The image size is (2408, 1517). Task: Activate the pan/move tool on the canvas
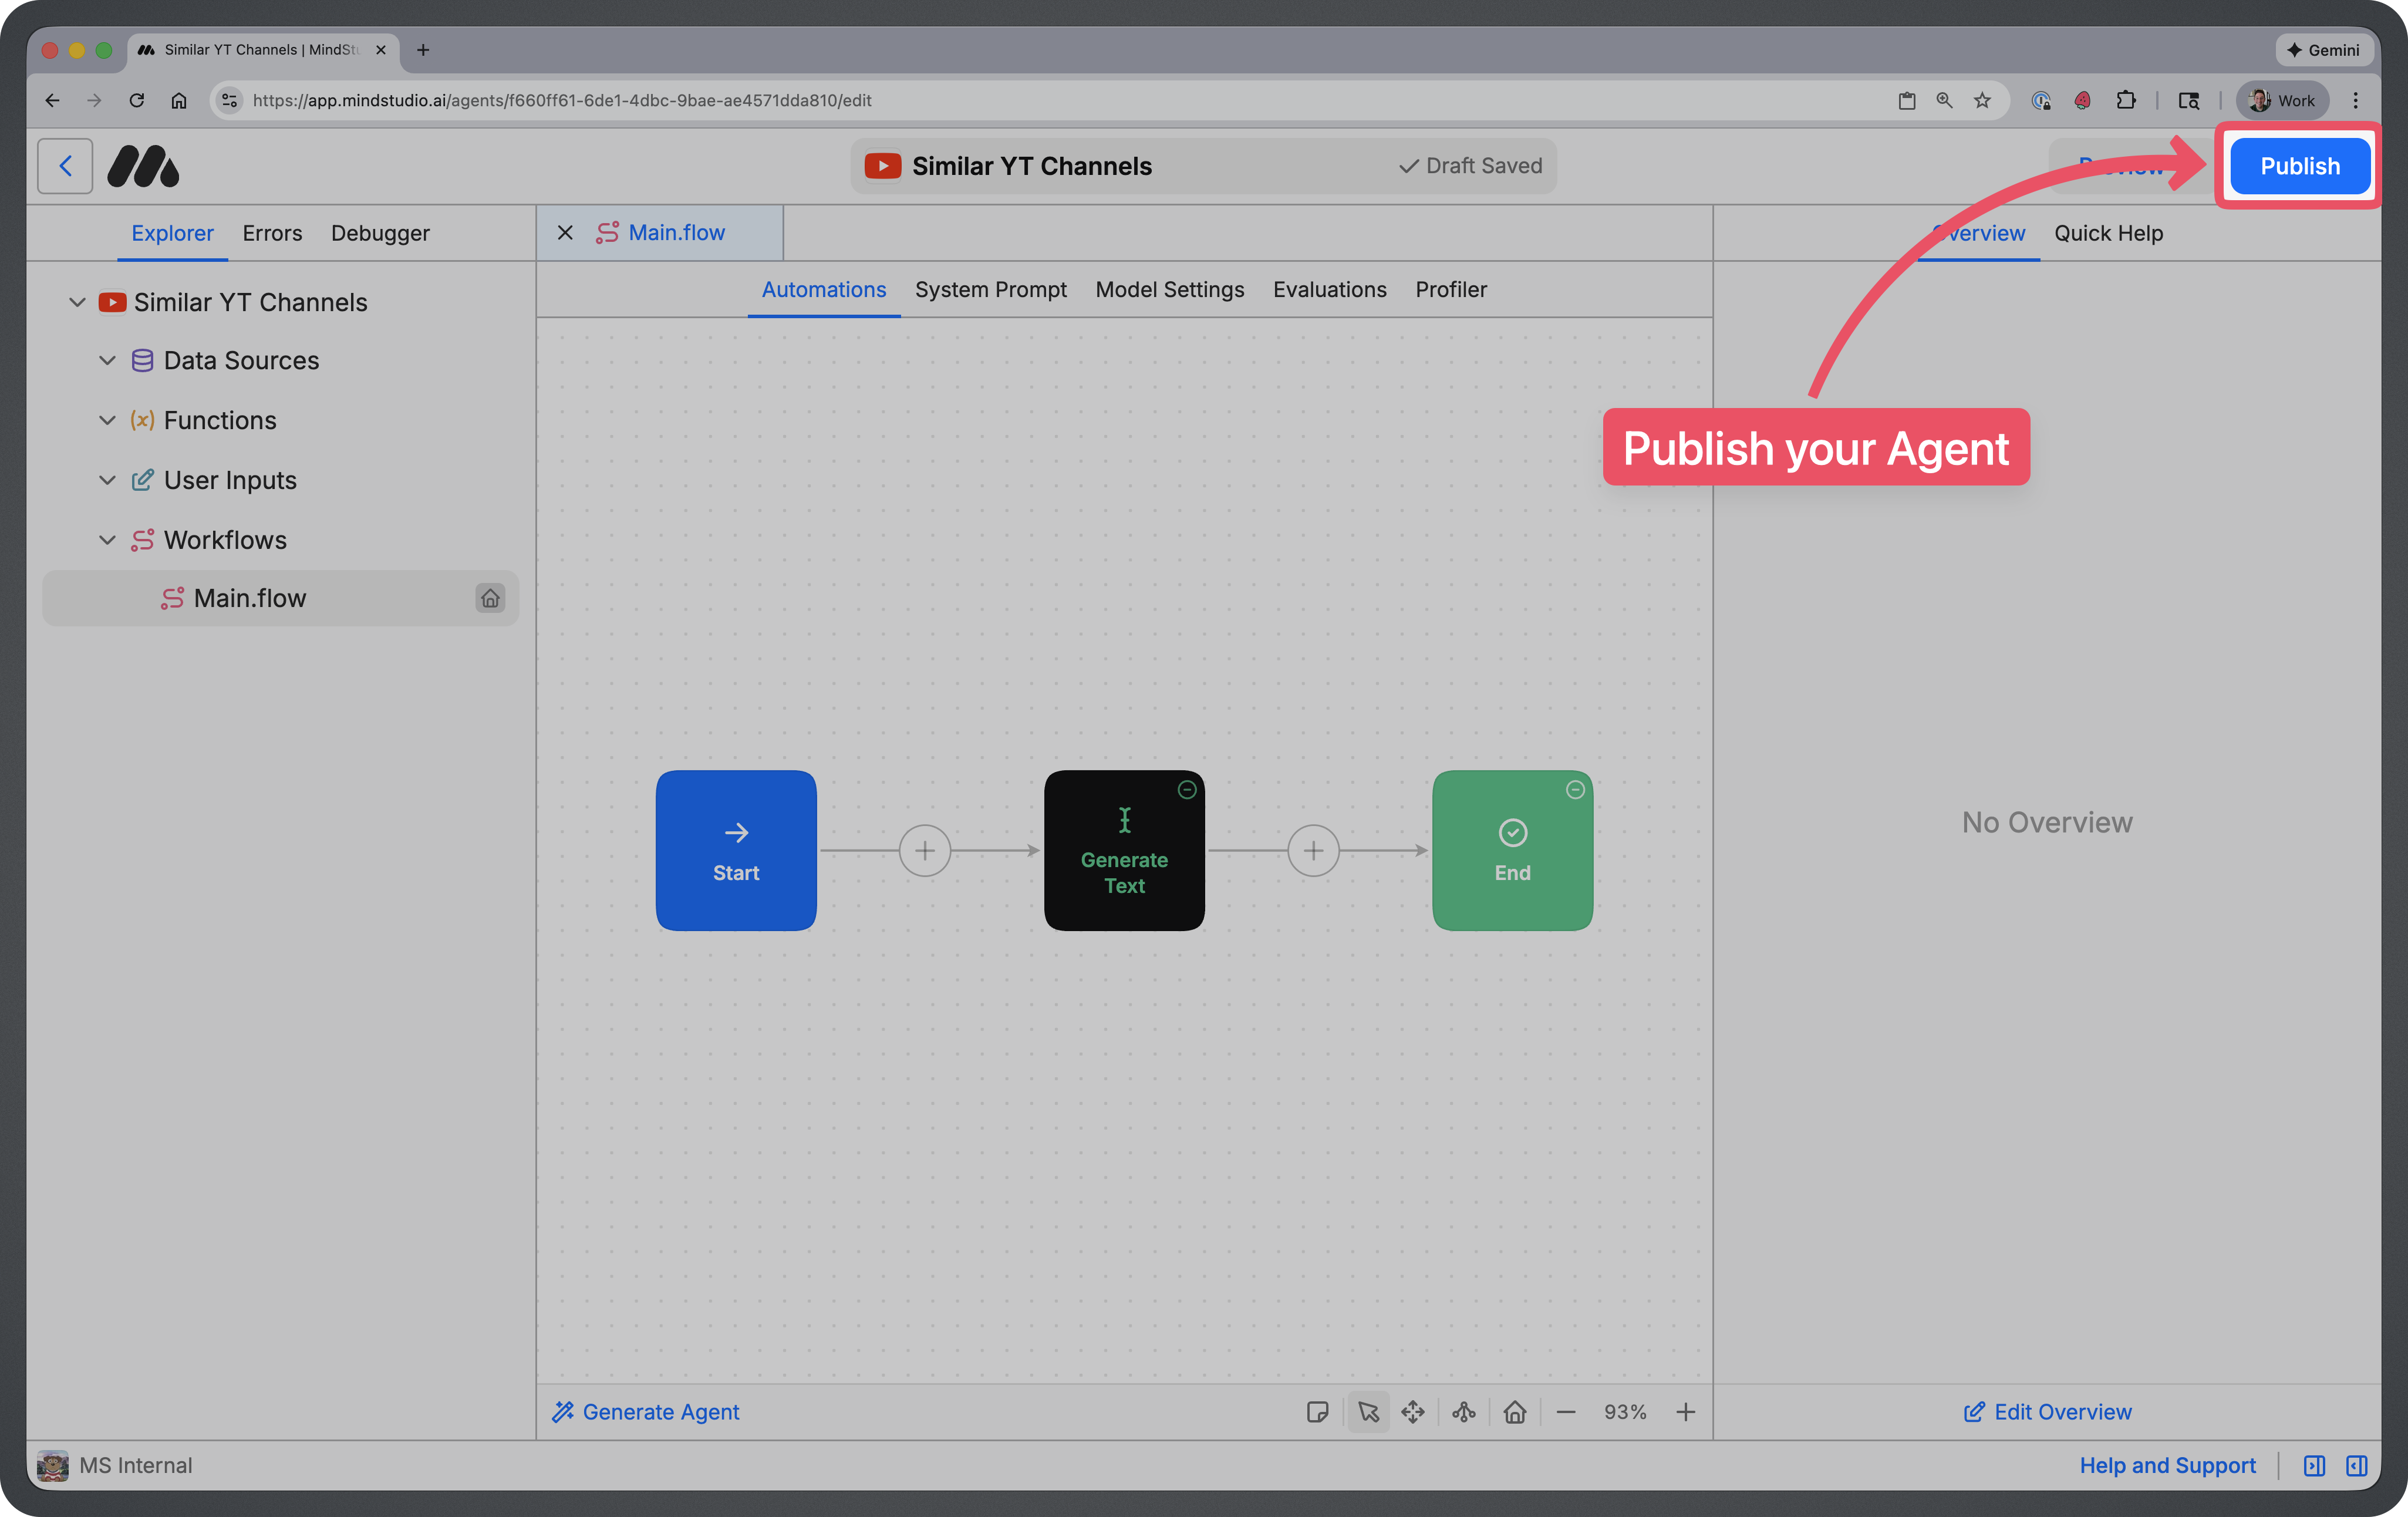click(x=1413, y=1412)
